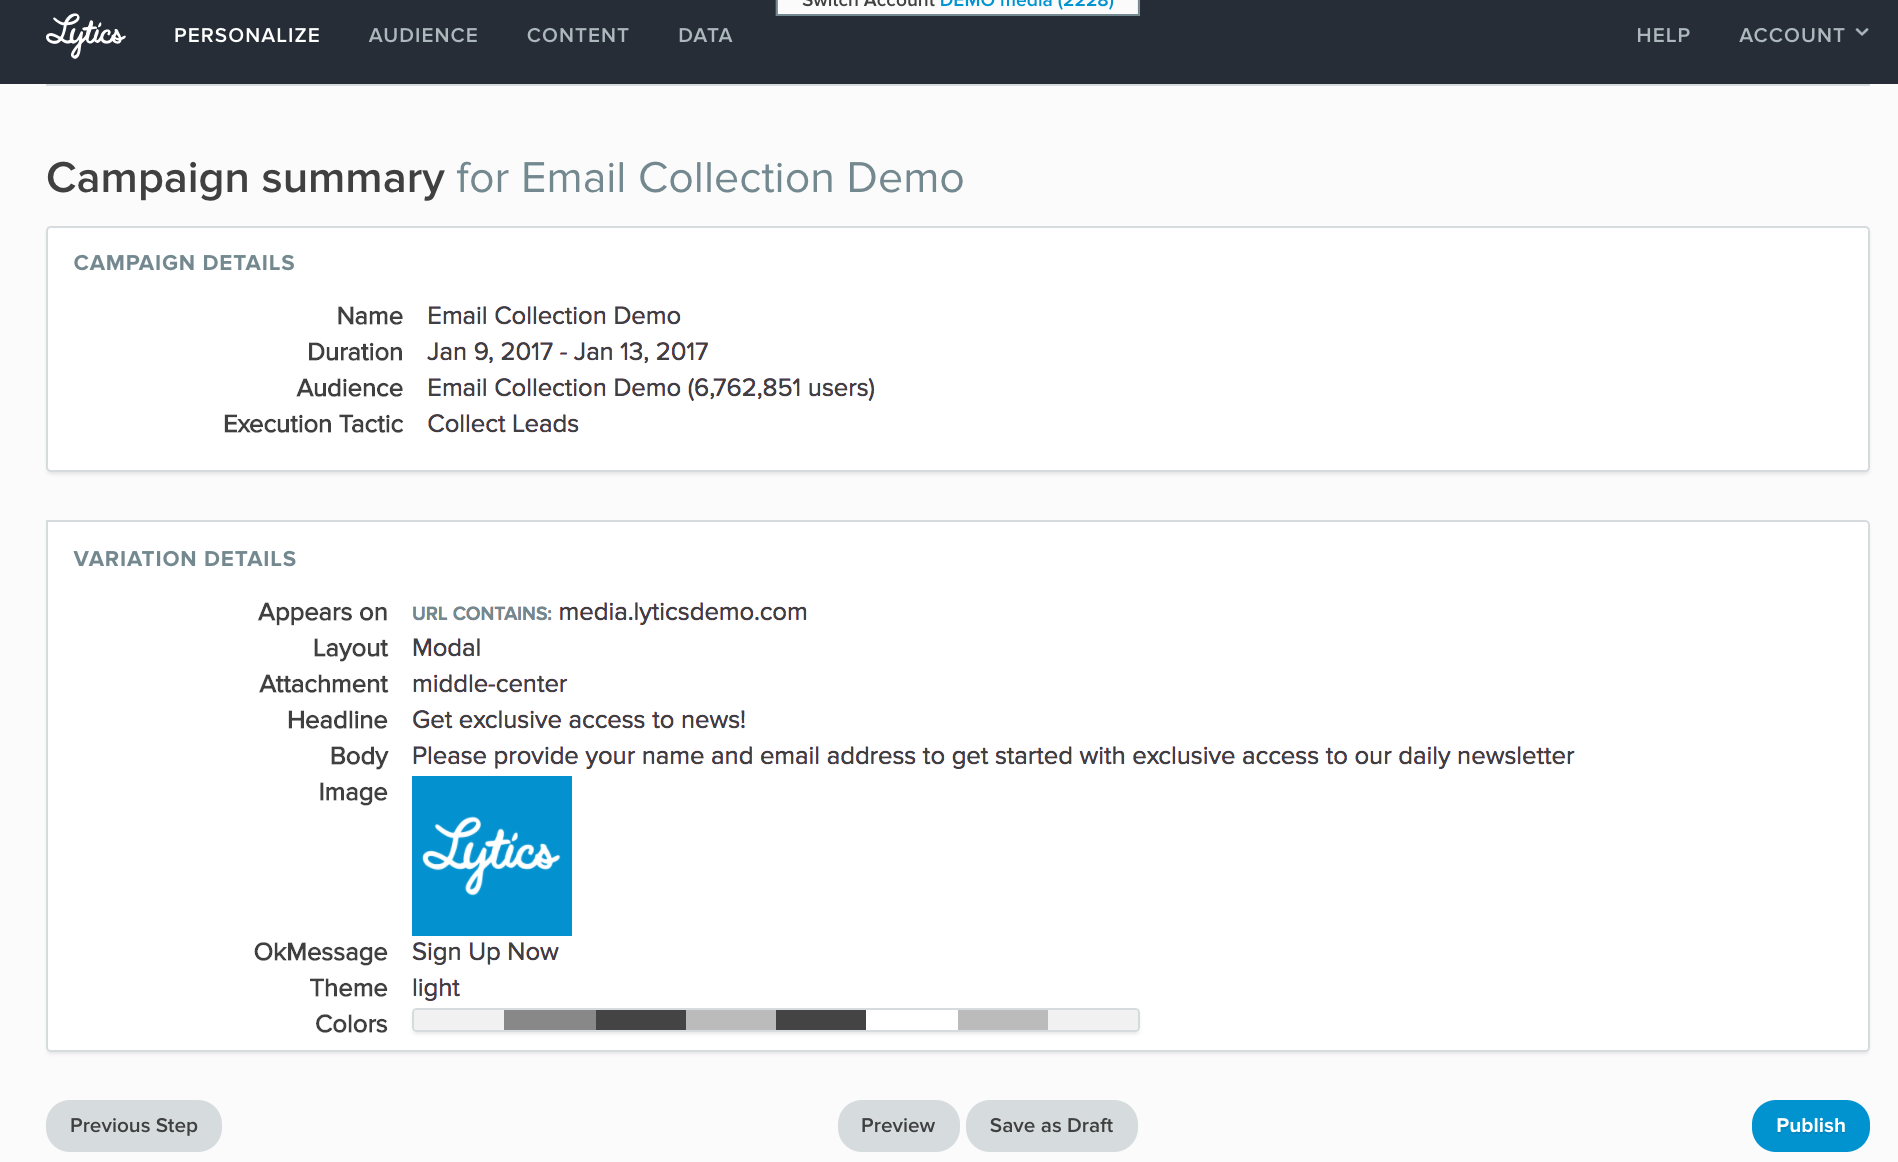Select the third dark charcoal color swatch

[641, 1020]
